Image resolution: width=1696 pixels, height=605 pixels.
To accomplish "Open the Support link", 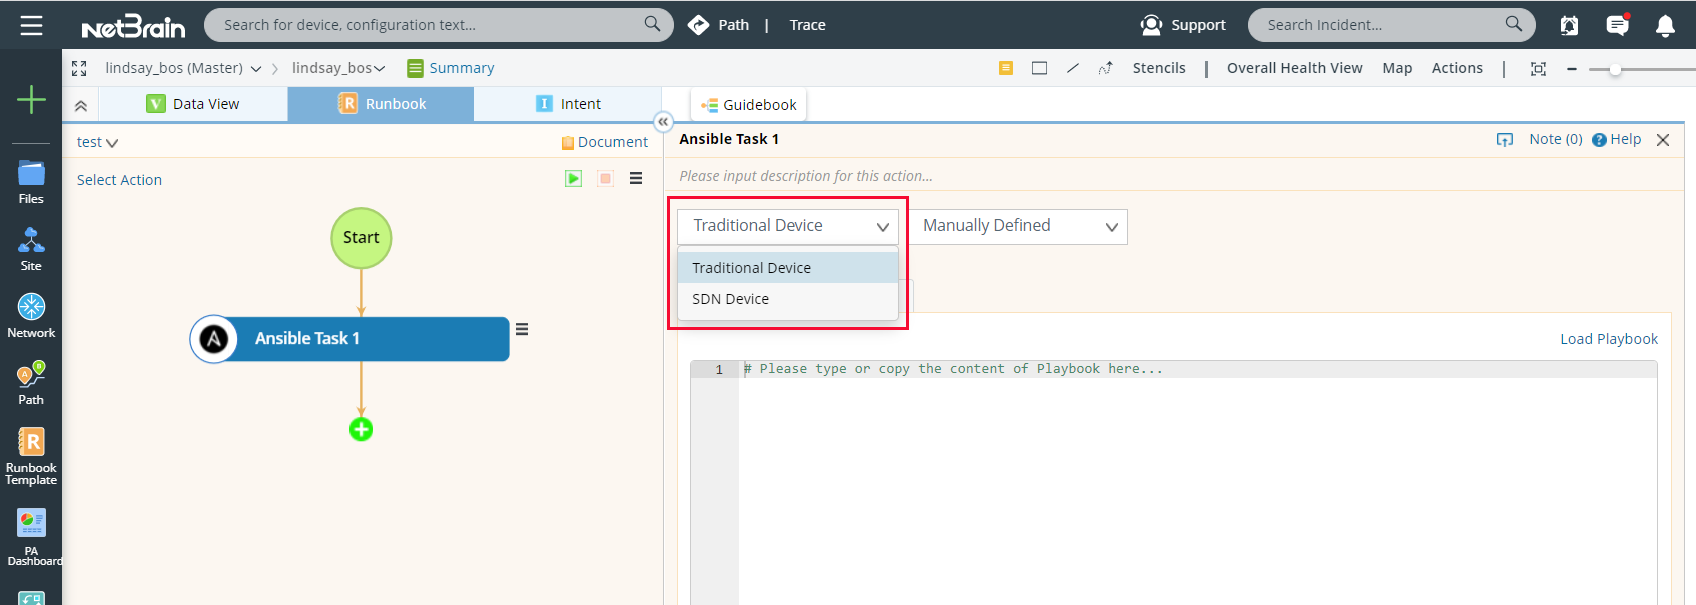I will 1183,25.
